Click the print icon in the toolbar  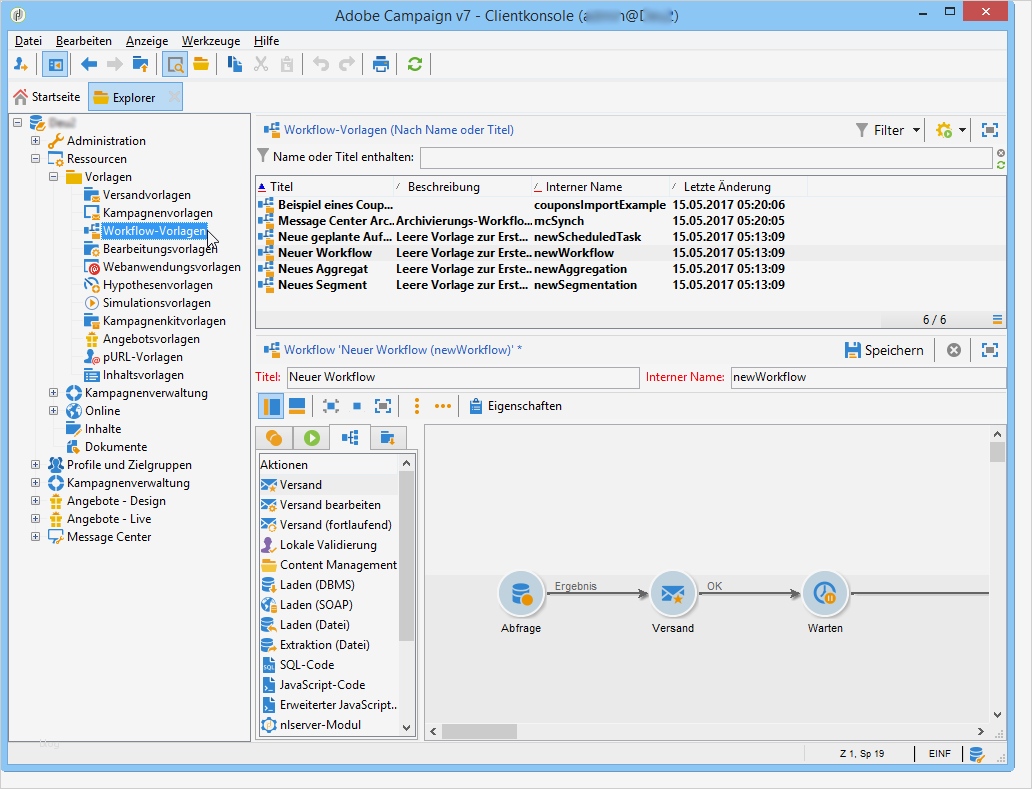point(381,64)
